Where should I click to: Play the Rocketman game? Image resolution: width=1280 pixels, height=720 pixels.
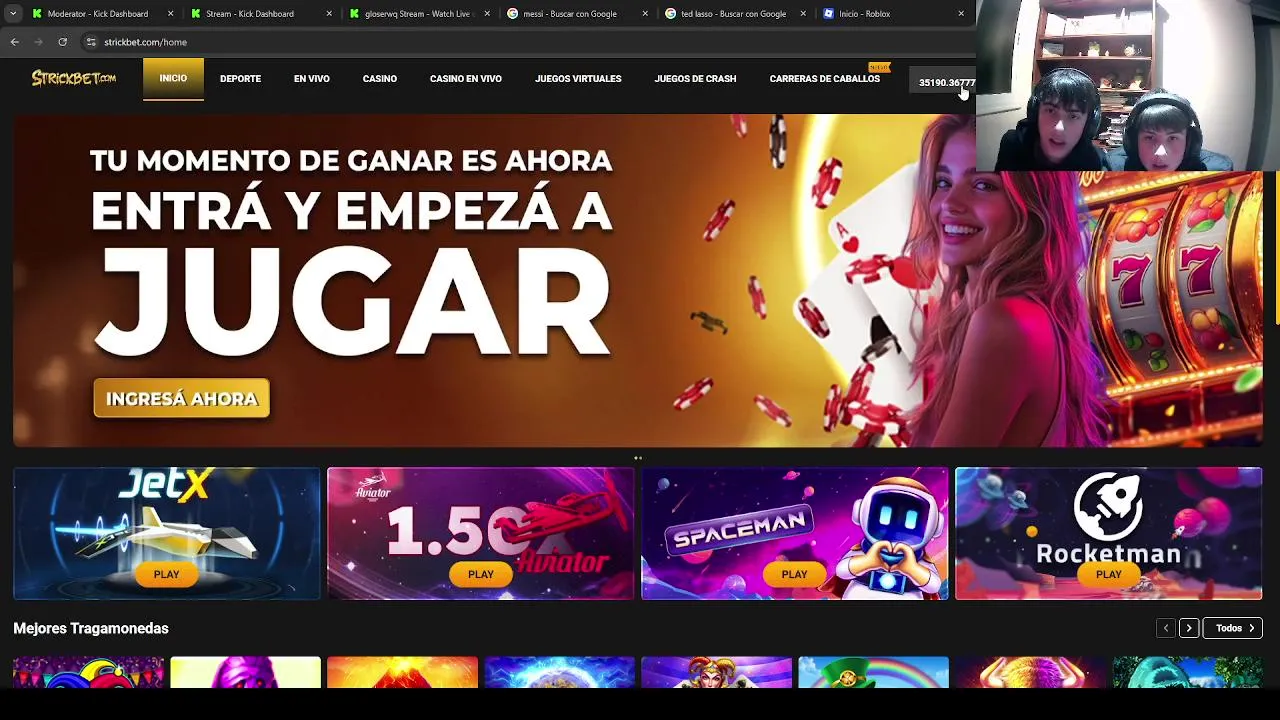[1108, 574]
